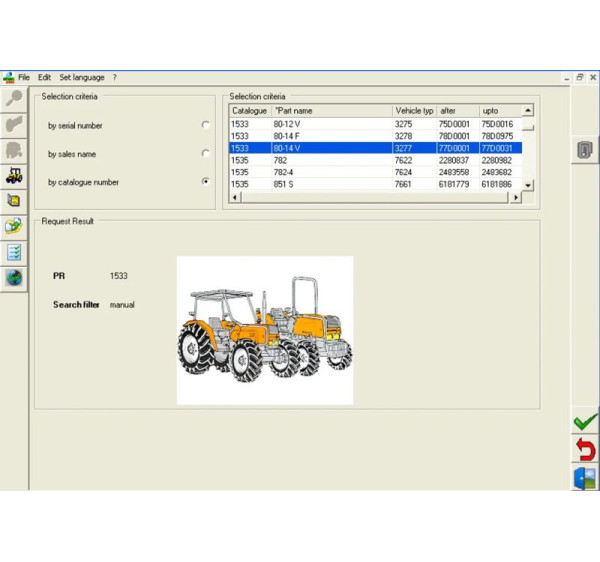Open the Set language menu
This screenshot has width=600, height=562.
click(81, 77)
